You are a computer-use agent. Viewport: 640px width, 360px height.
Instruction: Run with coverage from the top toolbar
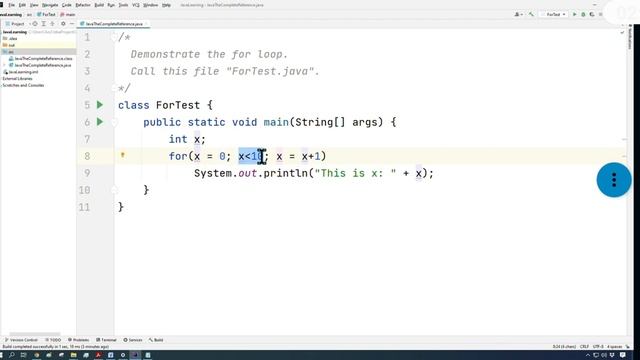[x=591, y=14]
